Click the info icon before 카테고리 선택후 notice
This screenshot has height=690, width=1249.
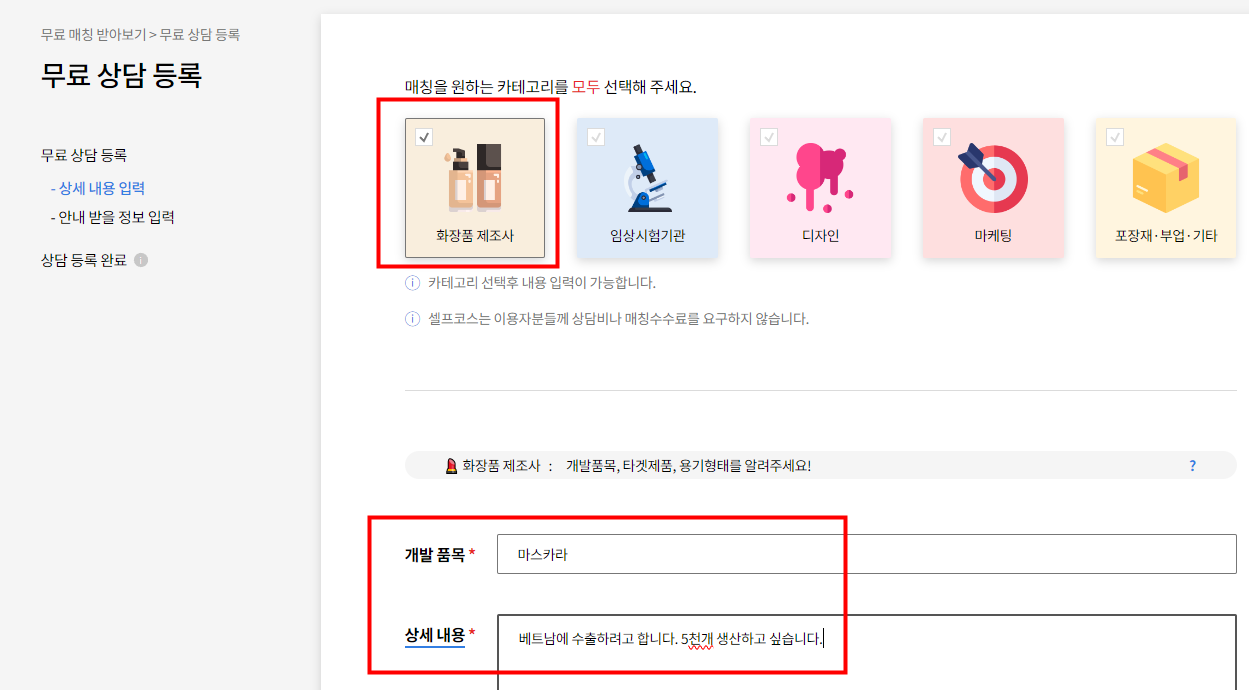412,283
